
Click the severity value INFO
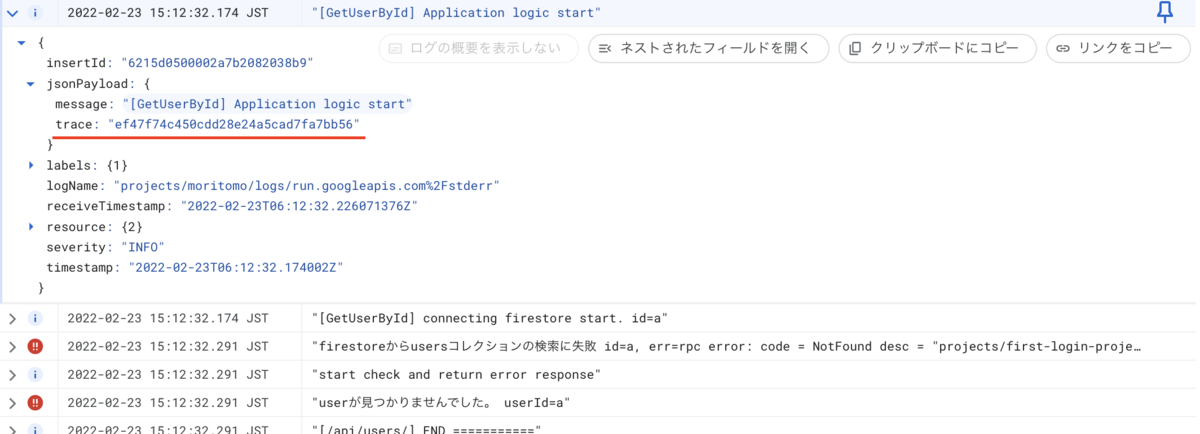click(143, 247)
